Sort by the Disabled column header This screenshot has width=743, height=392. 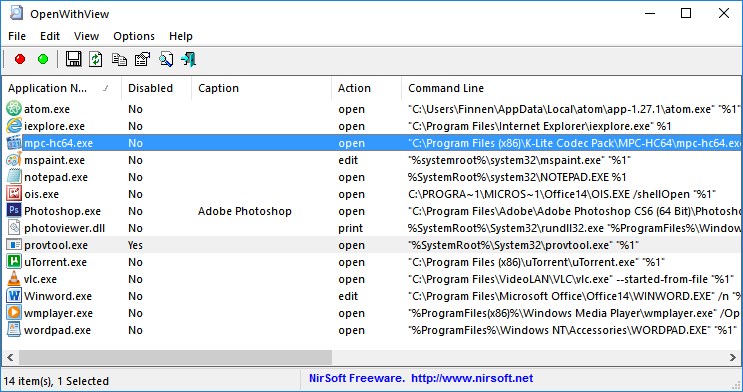[x=156, y=88]
